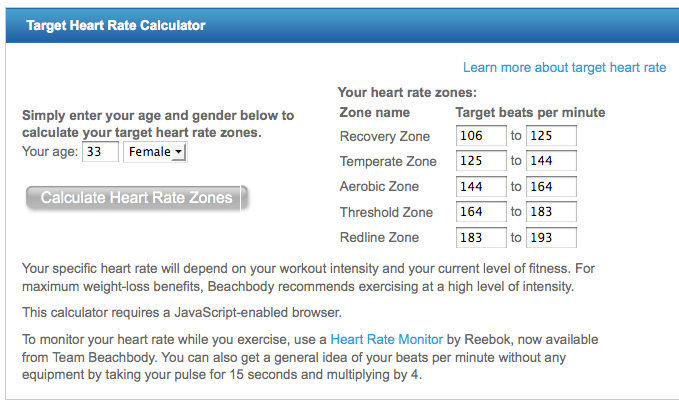Open the Learn more about target heart rate link
The width and height of the screenshot is (679, 403).
pos(564,68)
